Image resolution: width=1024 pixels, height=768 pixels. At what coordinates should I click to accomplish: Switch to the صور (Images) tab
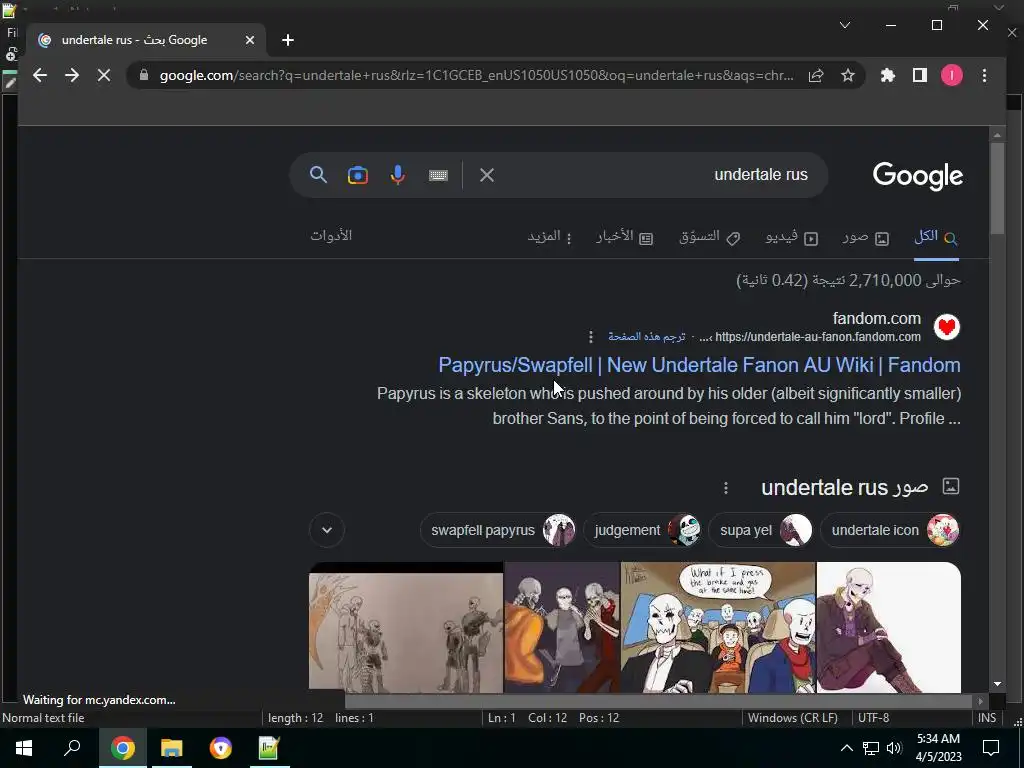pos(865,237)
